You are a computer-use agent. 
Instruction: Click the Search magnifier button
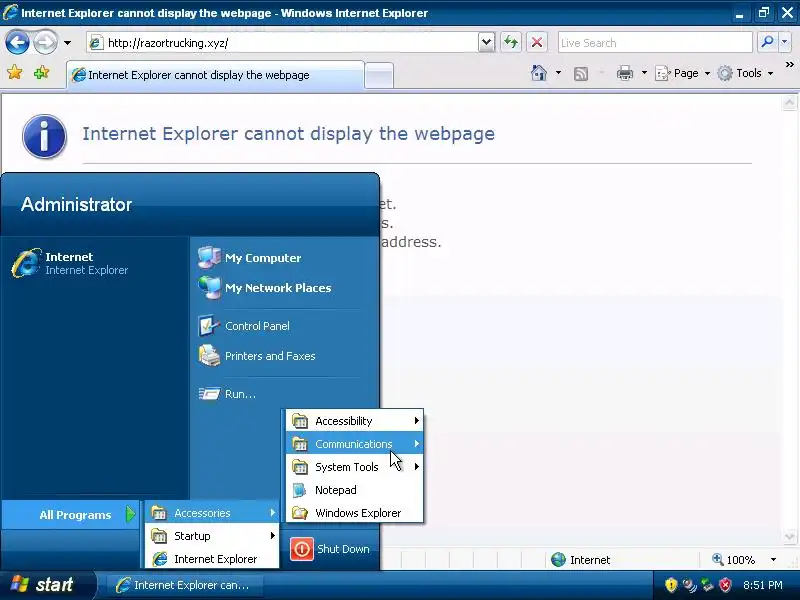(x=767, y=42)
